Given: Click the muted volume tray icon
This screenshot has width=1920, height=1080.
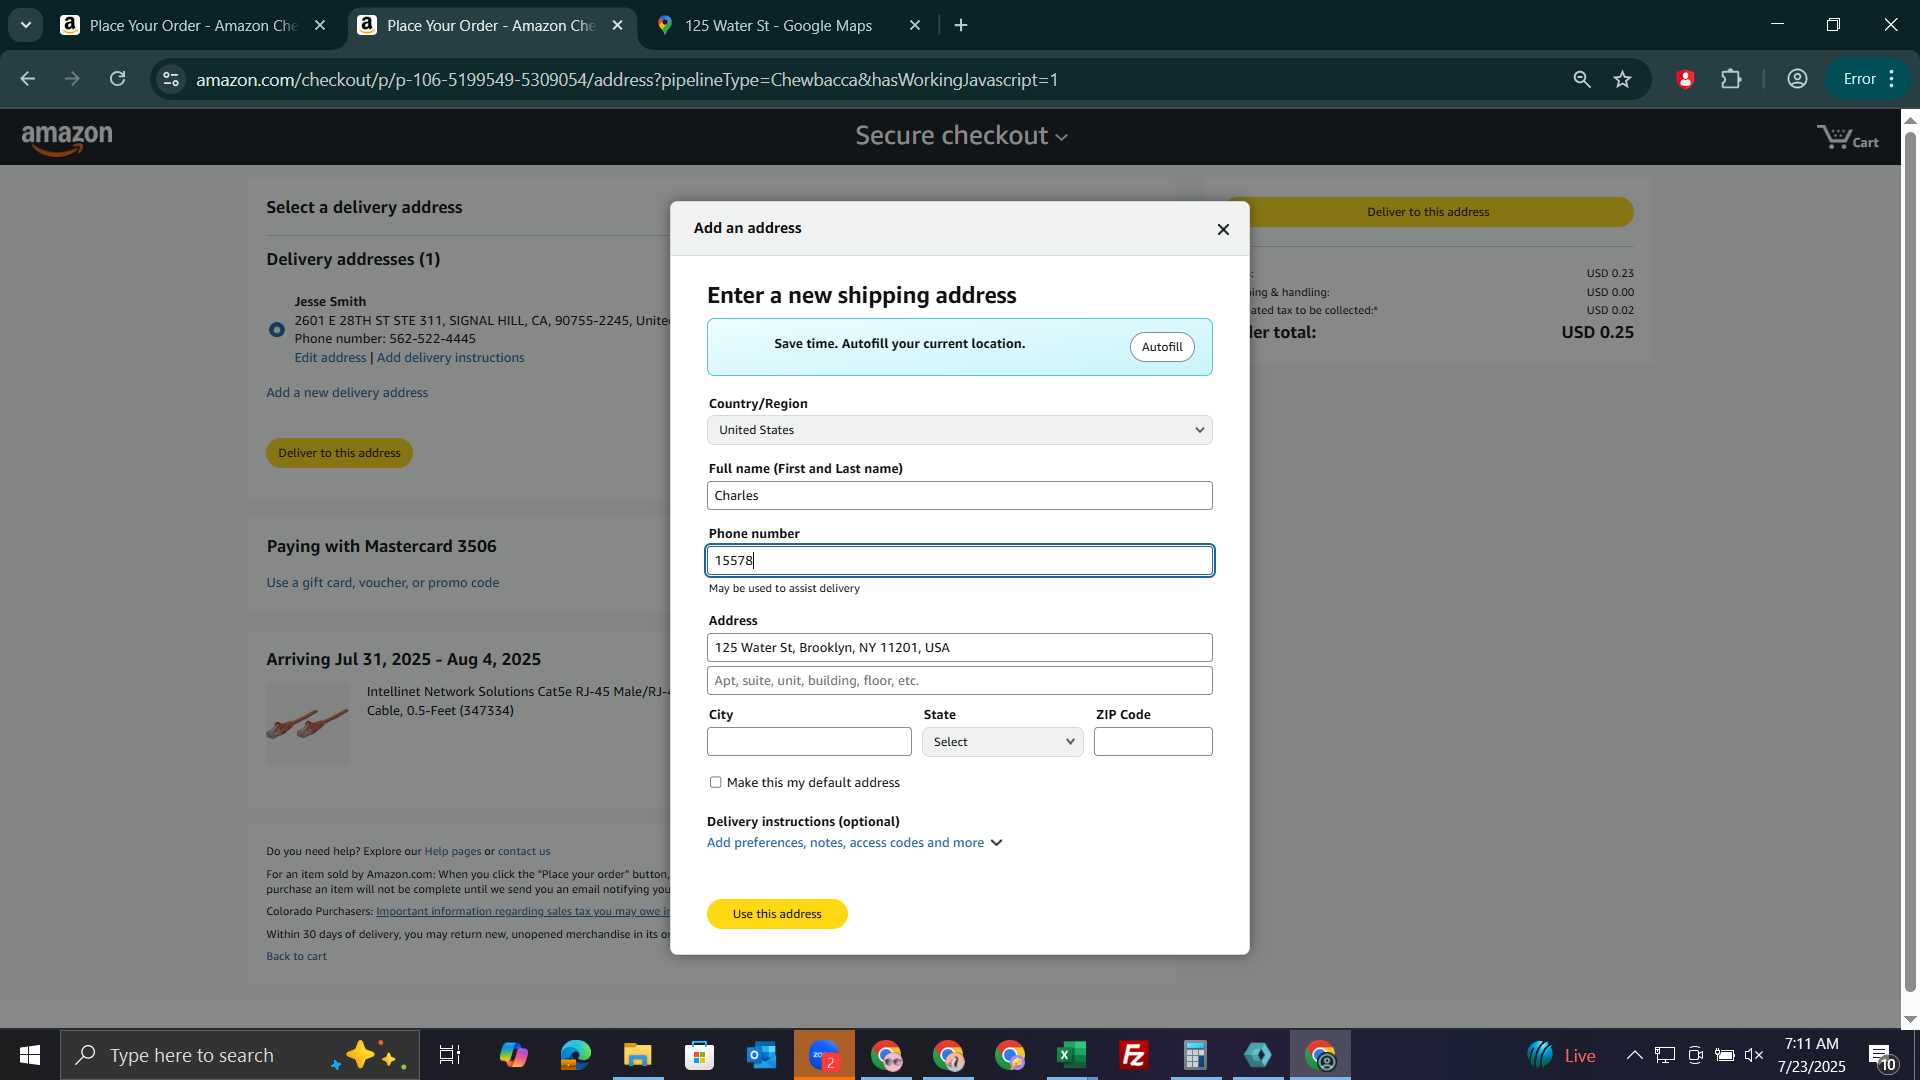Looking at the screenshot, I should 1754,1055.
